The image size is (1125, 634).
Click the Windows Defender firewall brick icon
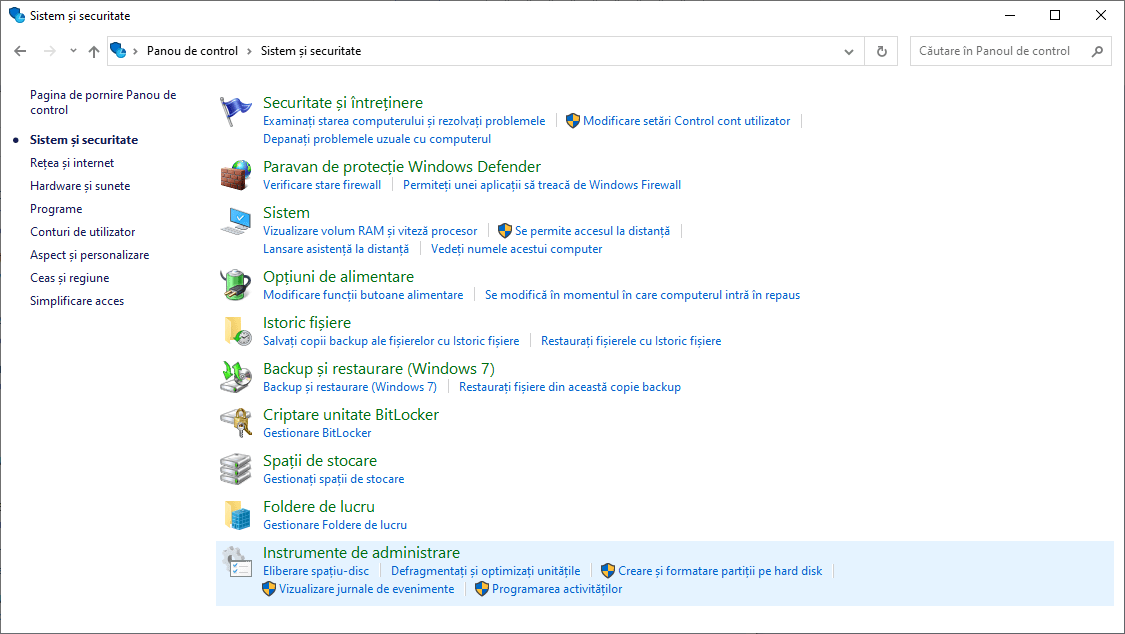(x=236, y=176)
